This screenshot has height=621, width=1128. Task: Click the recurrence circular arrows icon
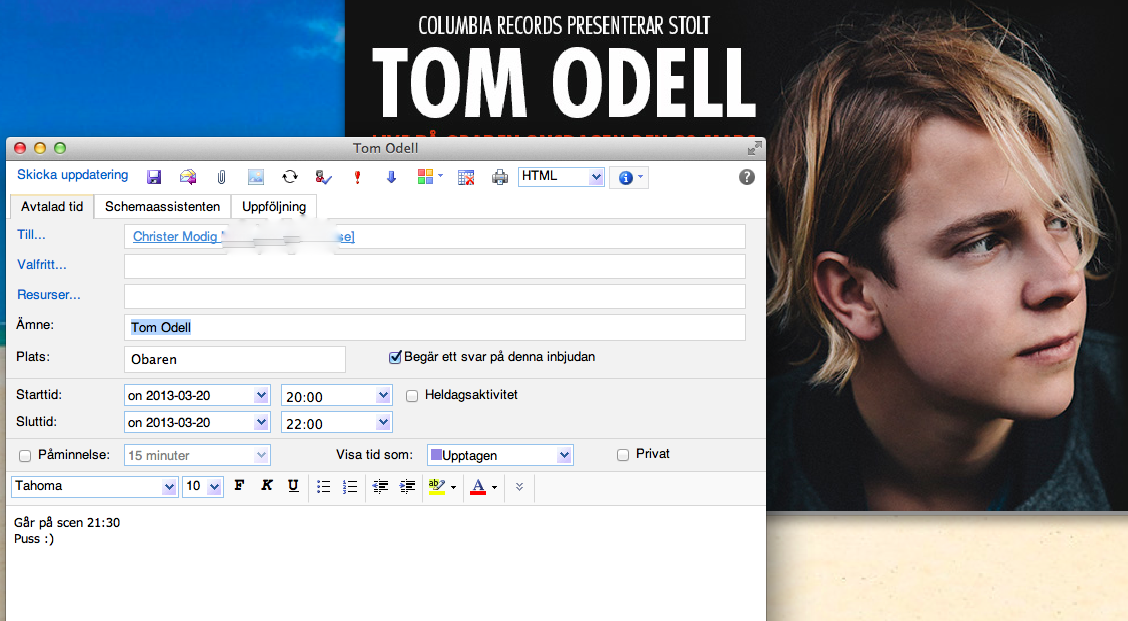289,177
